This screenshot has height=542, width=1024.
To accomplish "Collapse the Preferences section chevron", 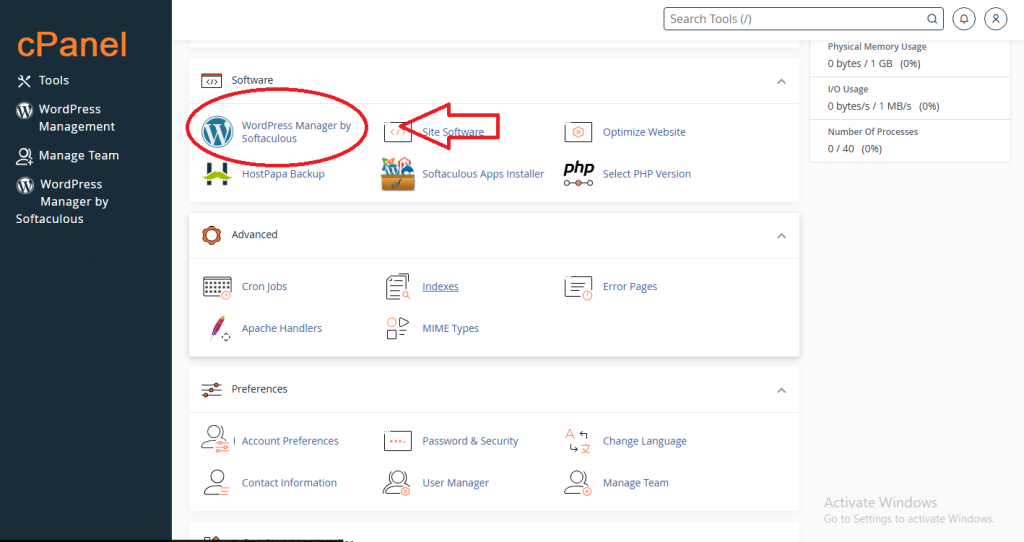I will click(781, 391).
